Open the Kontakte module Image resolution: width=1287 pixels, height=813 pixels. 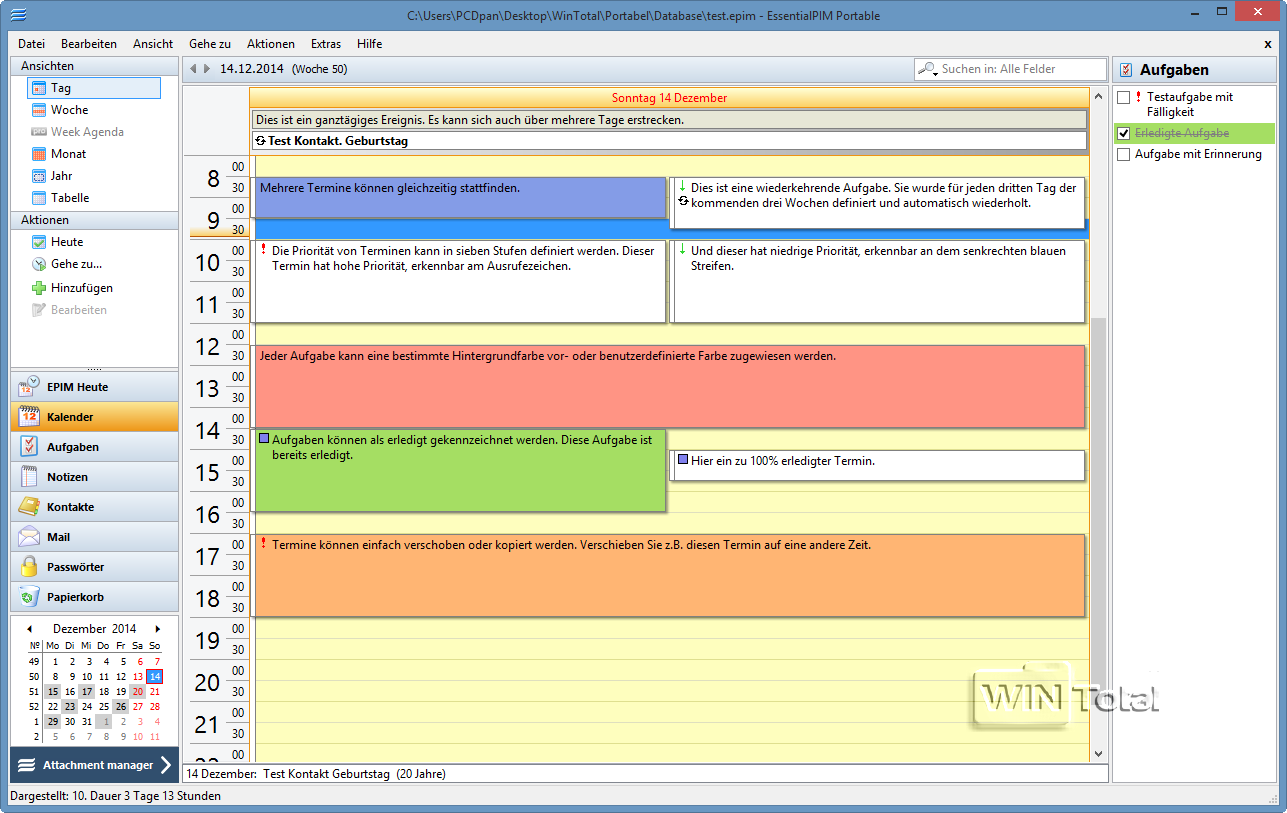(94, 507)
